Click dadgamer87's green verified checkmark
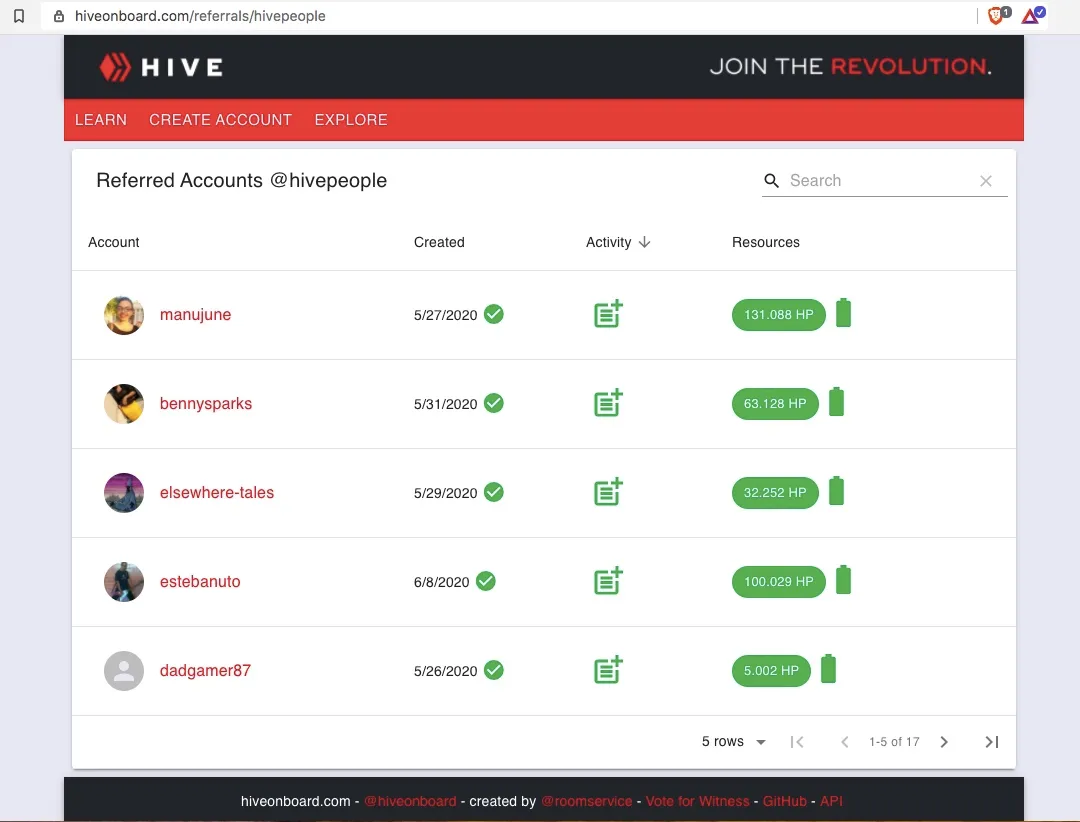The width and height of the screenshot is (1080, 822). tap(494, 670)
